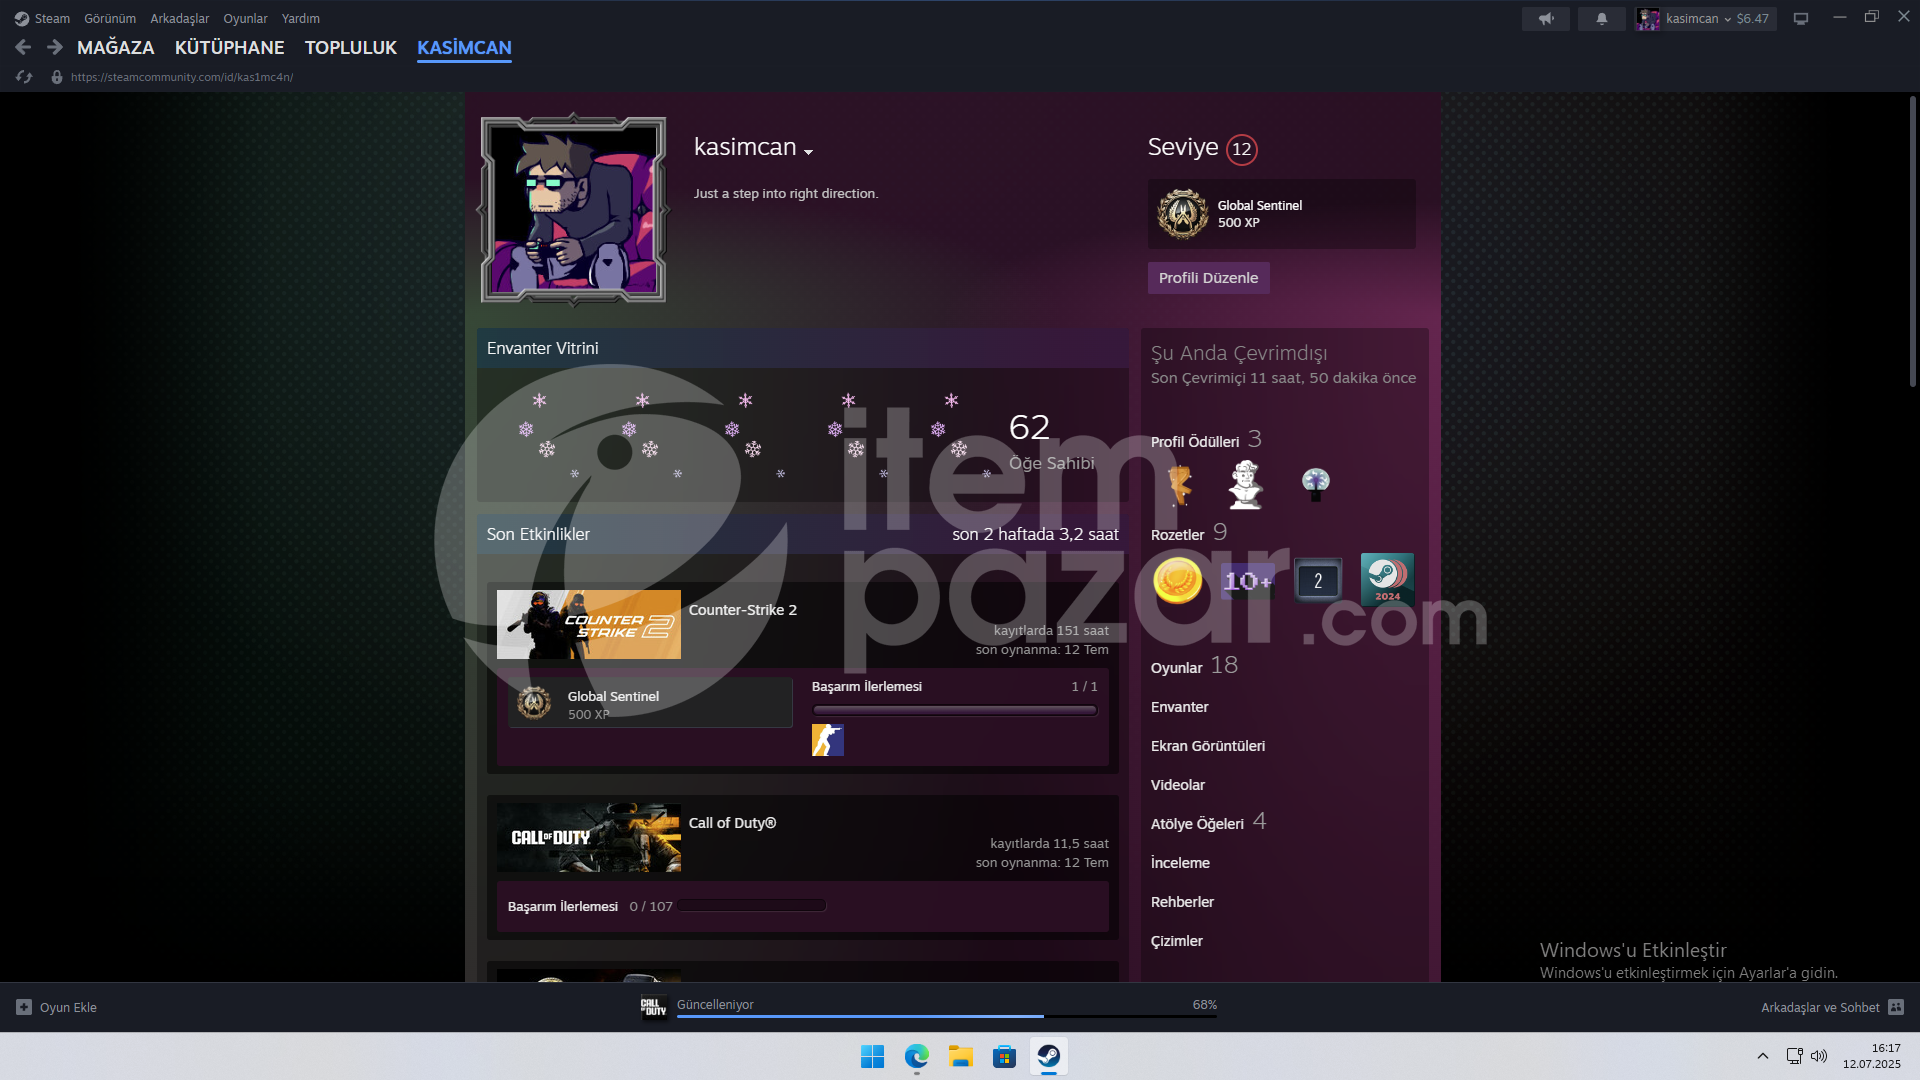The width and height of the screenshot is (1920, 1080).
Task: Open Rozetler link
Action: tap(1178, 535)
